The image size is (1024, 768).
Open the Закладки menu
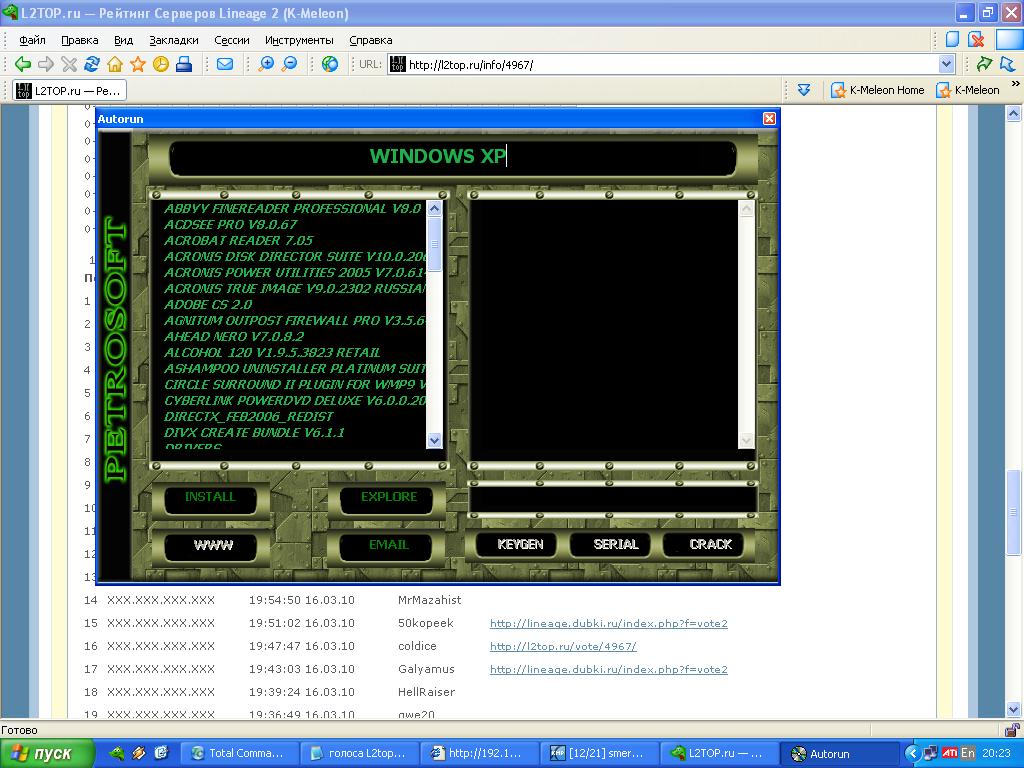click(174, 40)
